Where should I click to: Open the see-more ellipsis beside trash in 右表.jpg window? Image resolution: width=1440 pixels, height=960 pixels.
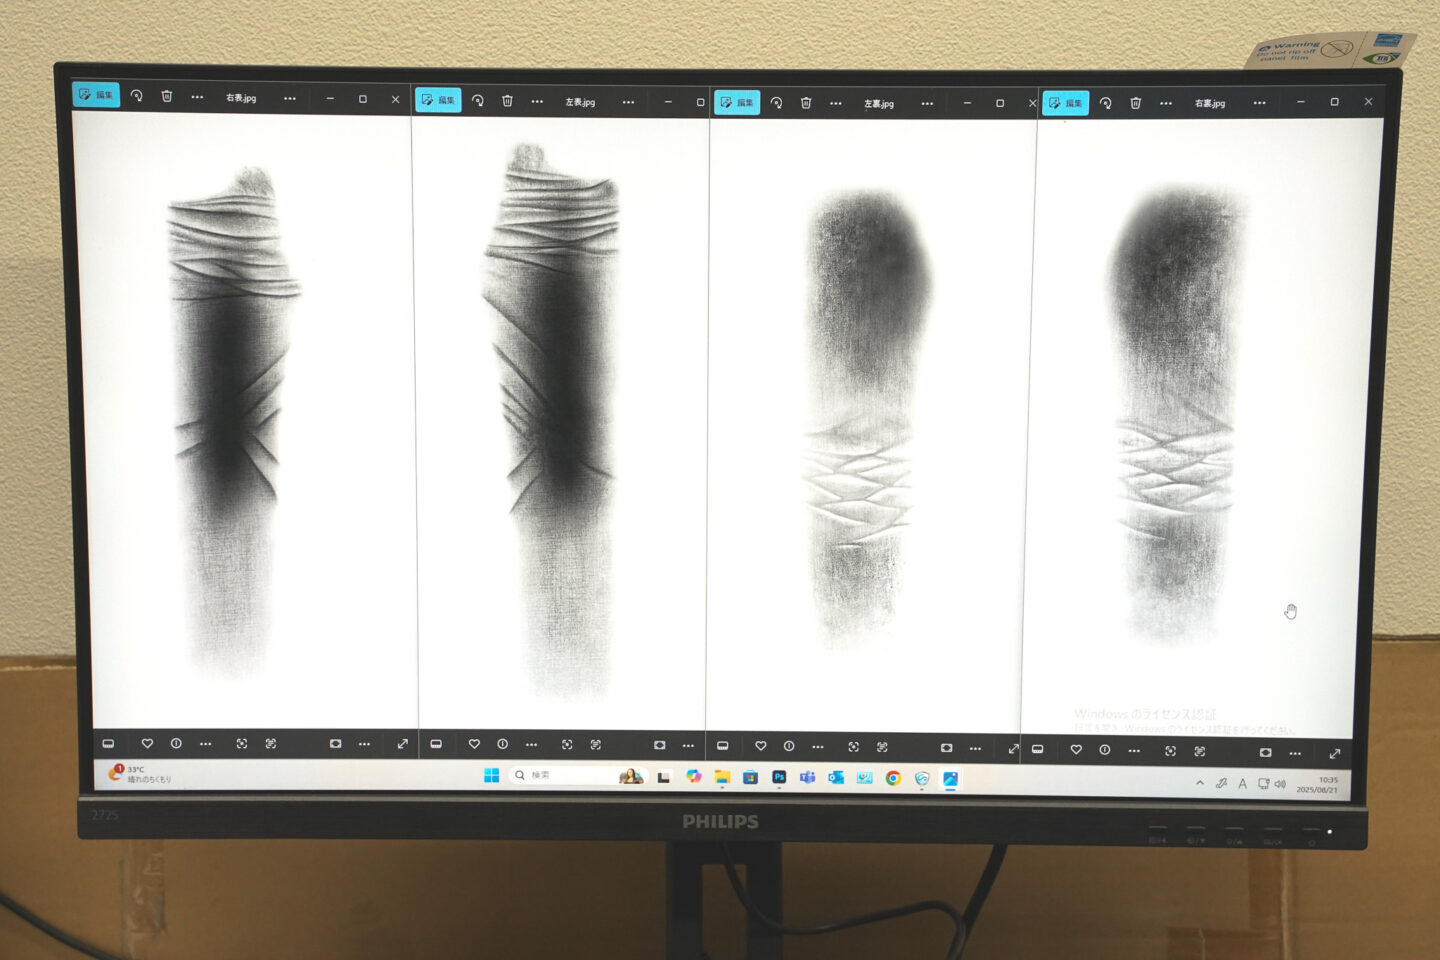pyautogui.click(x=197, y=97)
